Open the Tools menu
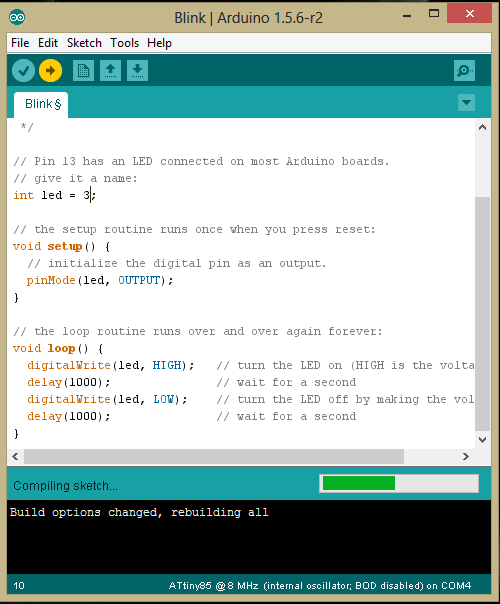 coord(124,43)
